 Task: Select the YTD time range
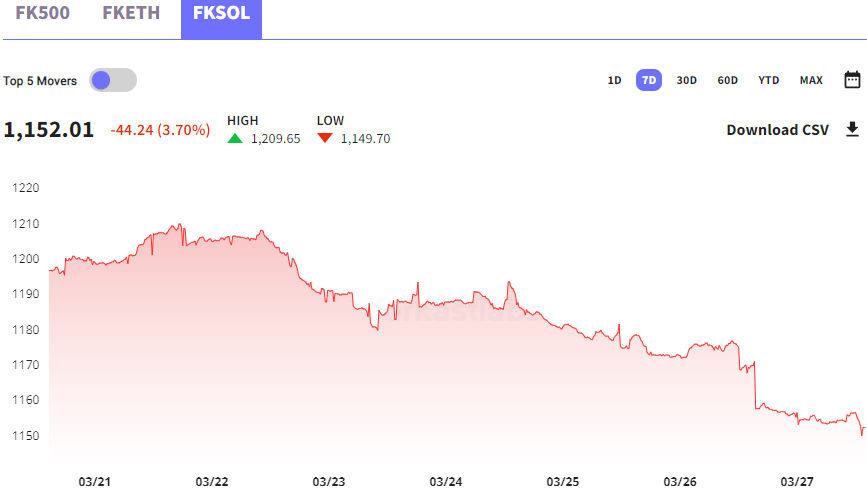(768, 81)
